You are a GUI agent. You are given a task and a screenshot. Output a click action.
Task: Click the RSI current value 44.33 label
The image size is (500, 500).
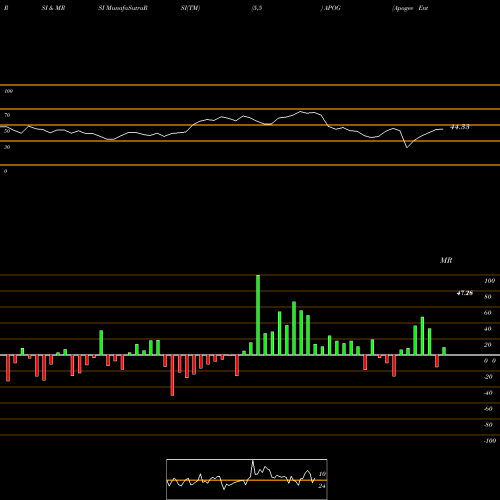point(460,127)
